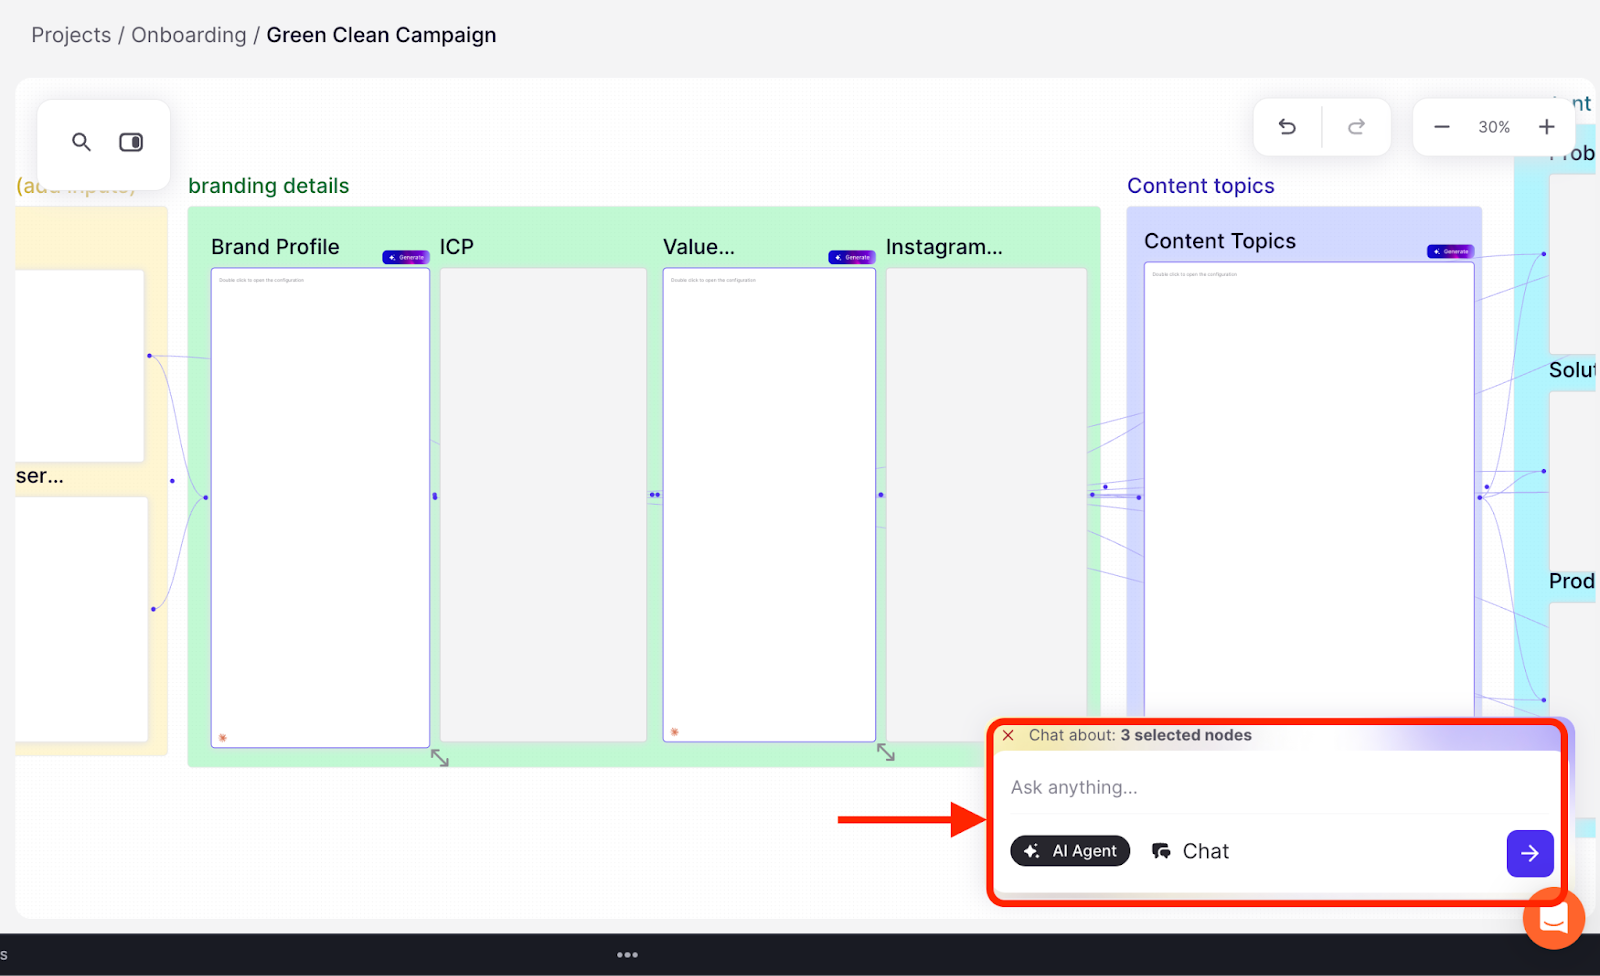Switch to AI Agent mode
Screen dimensions: 1600x976
[x=1070, y=851]
